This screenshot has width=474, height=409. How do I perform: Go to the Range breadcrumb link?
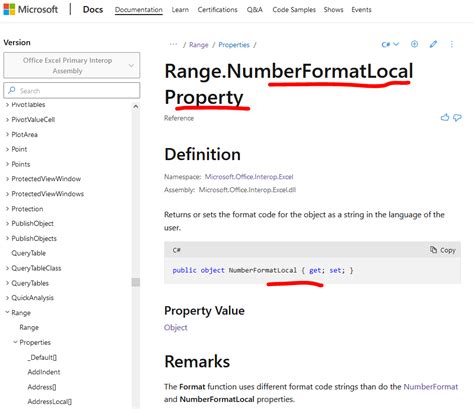[199, 45]
